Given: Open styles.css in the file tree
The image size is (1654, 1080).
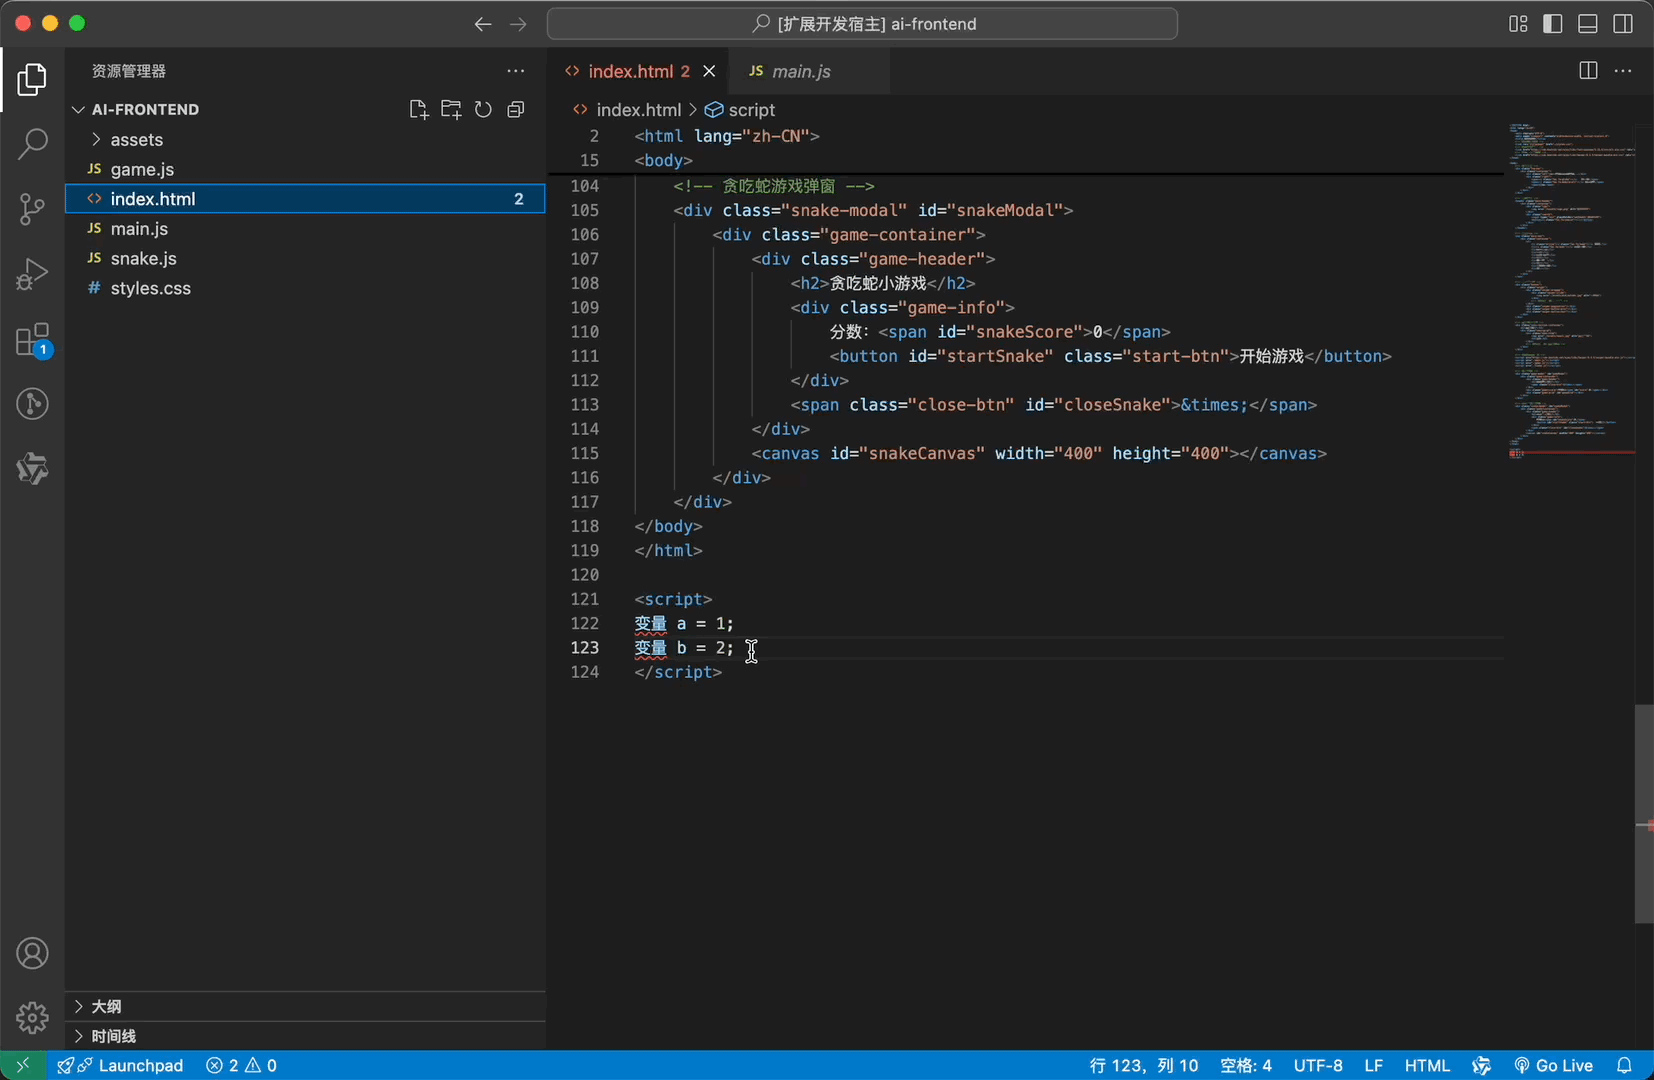Looking at the screenshot, I should 150,288.
